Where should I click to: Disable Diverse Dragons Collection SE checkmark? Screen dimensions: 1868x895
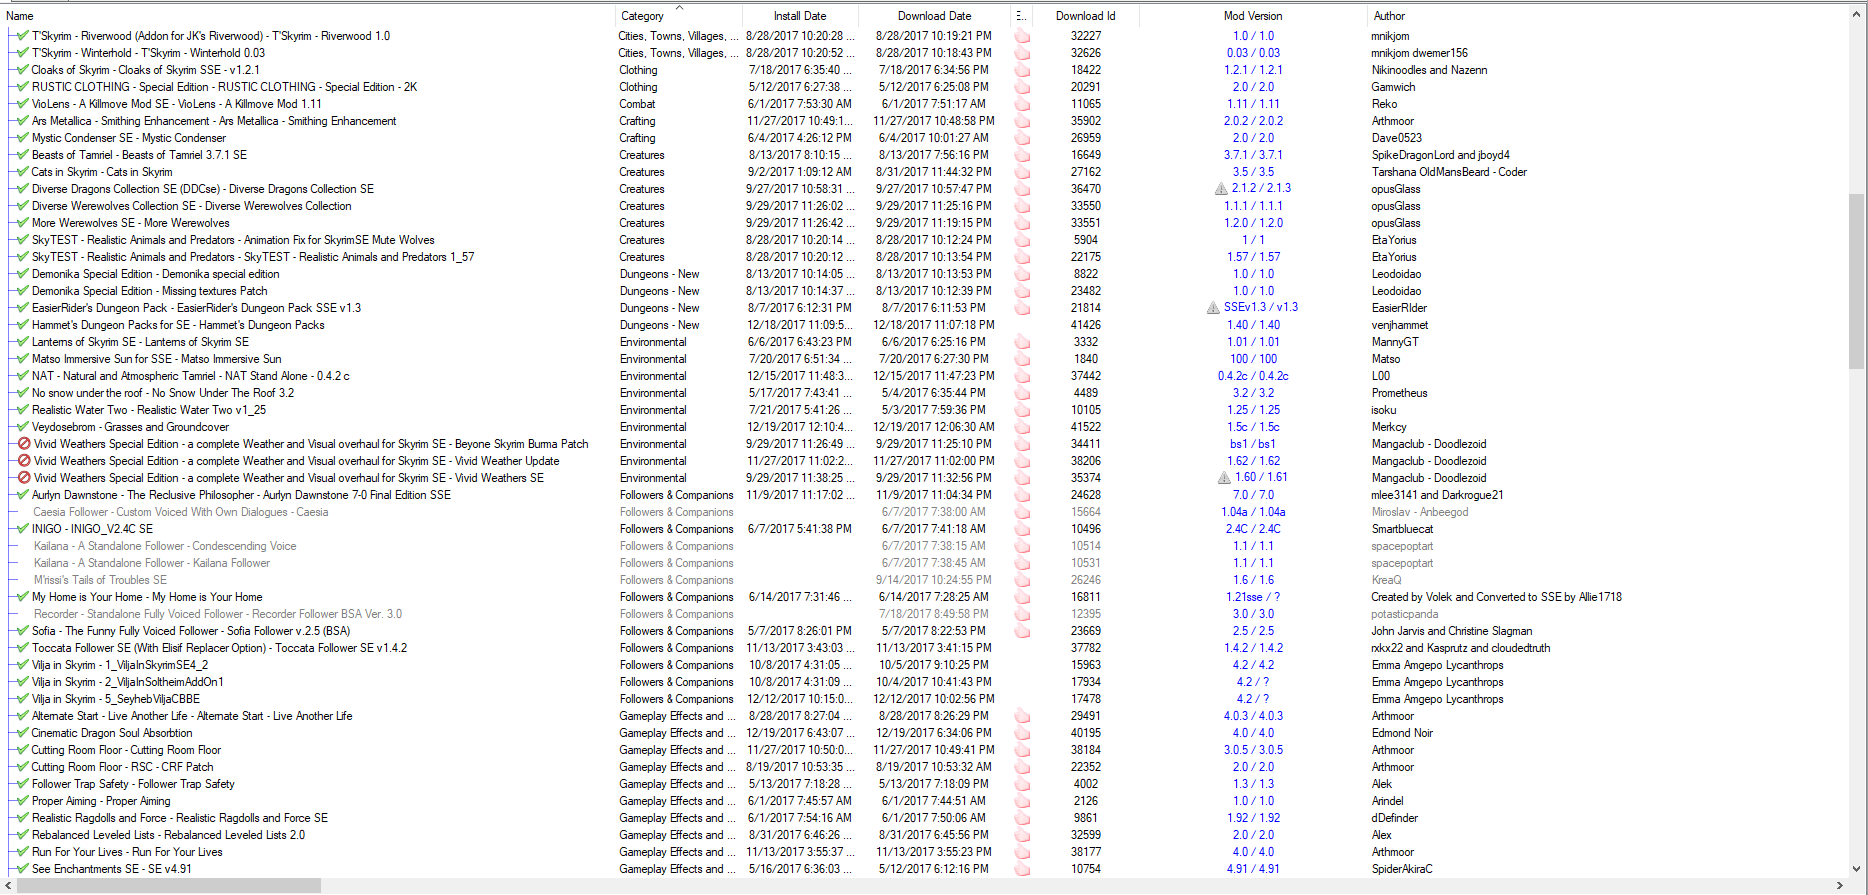[23, 189]
